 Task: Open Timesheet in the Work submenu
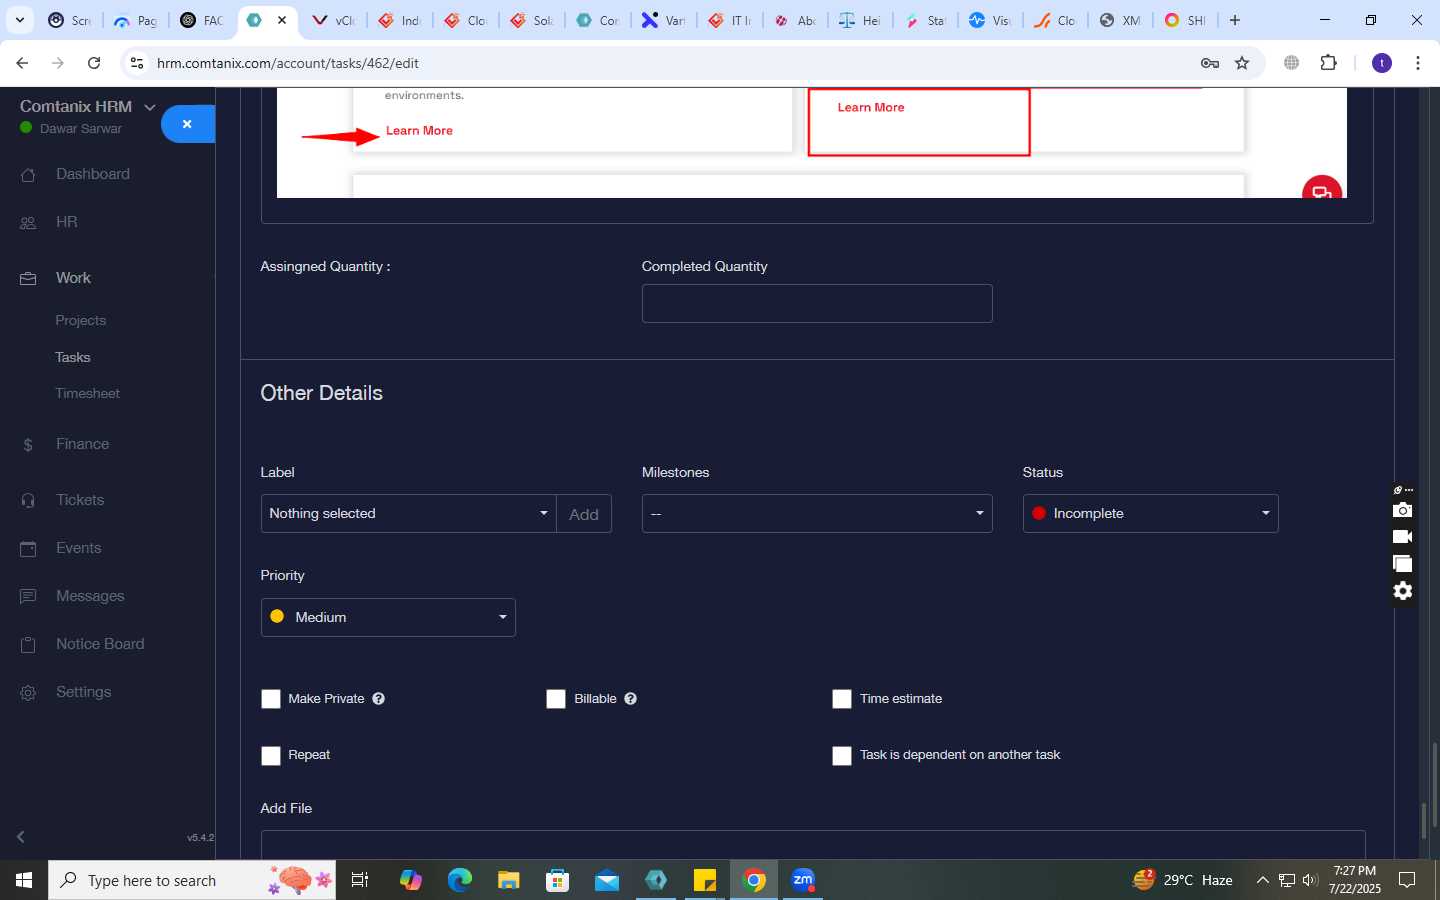[x=88, y=393]
